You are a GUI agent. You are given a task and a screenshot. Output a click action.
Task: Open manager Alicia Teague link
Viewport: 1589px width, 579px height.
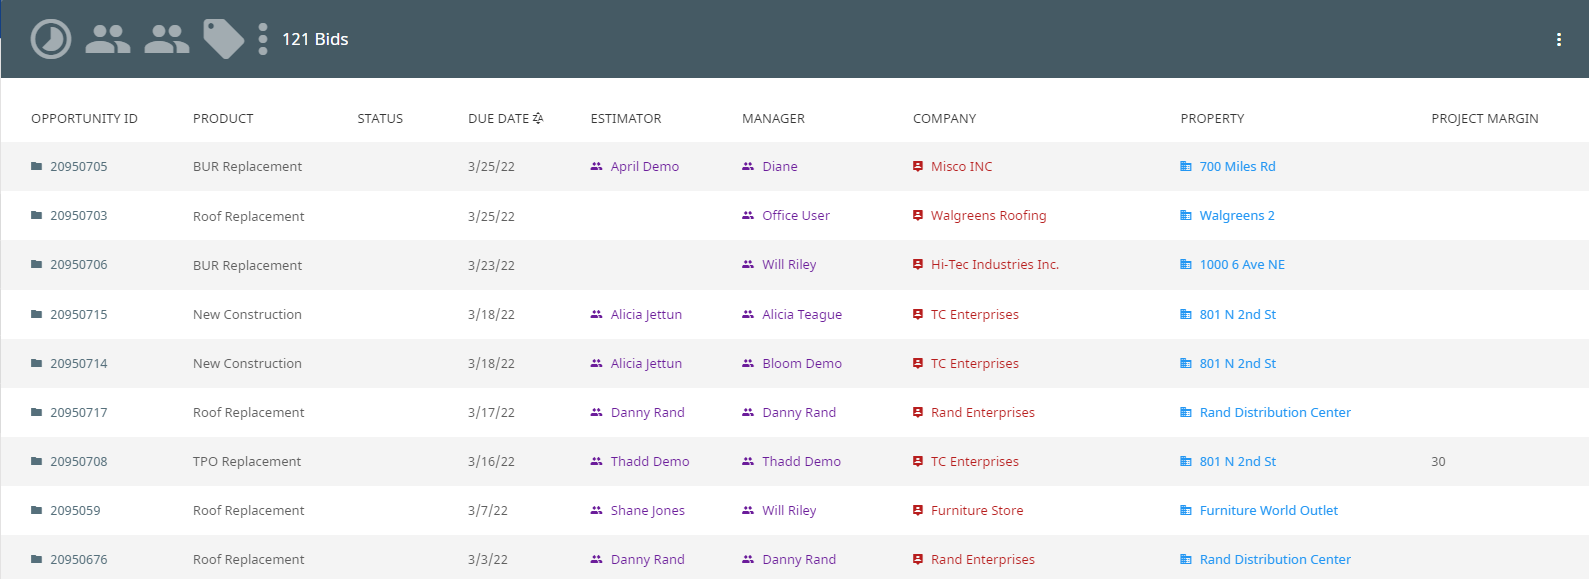pos(802,314)
